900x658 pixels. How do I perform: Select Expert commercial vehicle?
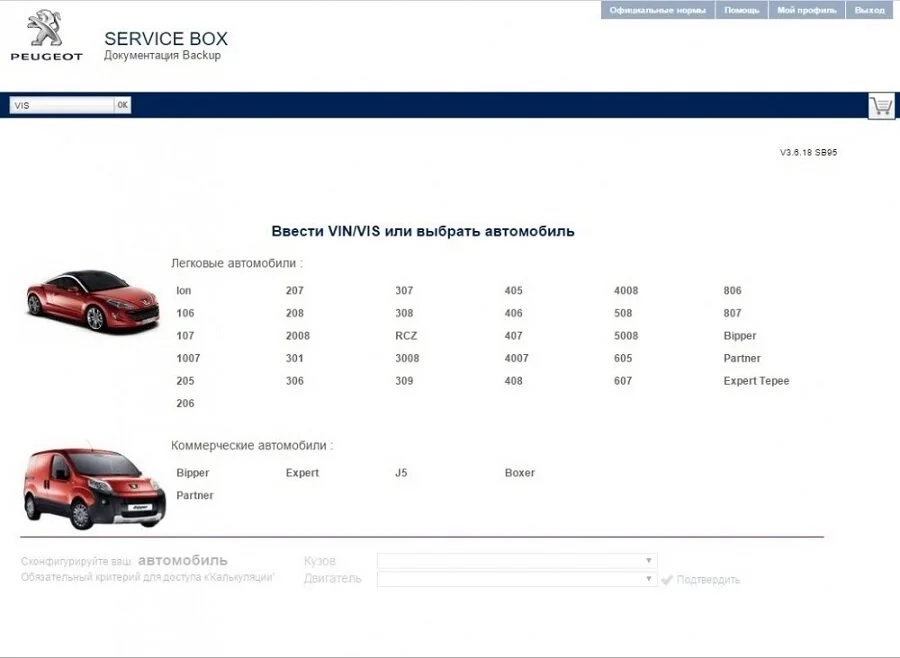point(302,473)
